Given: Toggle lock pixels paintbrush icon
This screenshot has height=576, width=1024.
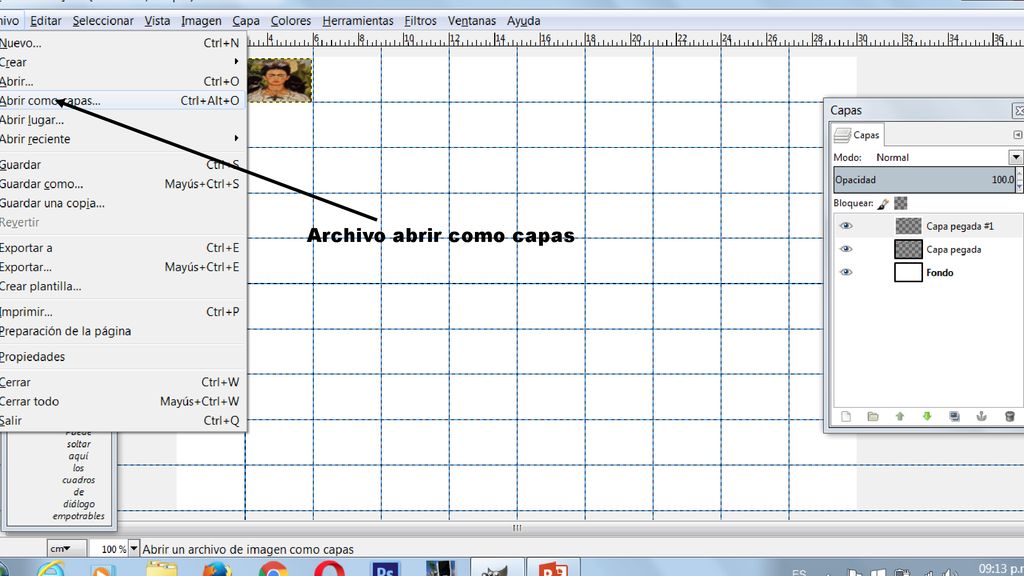Looking at the screenshot, I should [883, 204].
